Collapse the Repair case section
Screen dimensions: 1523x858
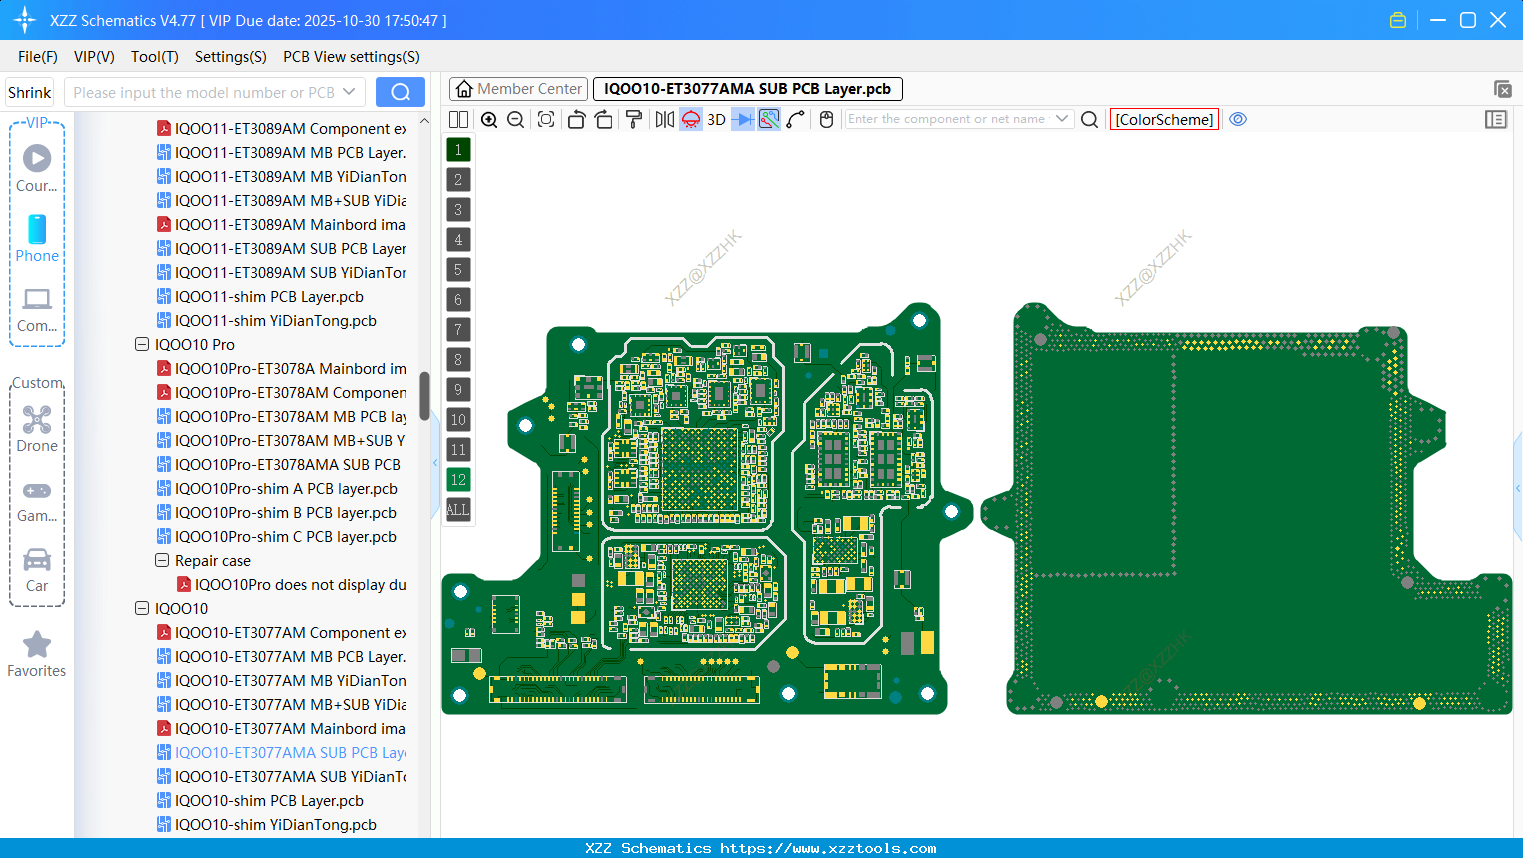click(x=161, y=560)
